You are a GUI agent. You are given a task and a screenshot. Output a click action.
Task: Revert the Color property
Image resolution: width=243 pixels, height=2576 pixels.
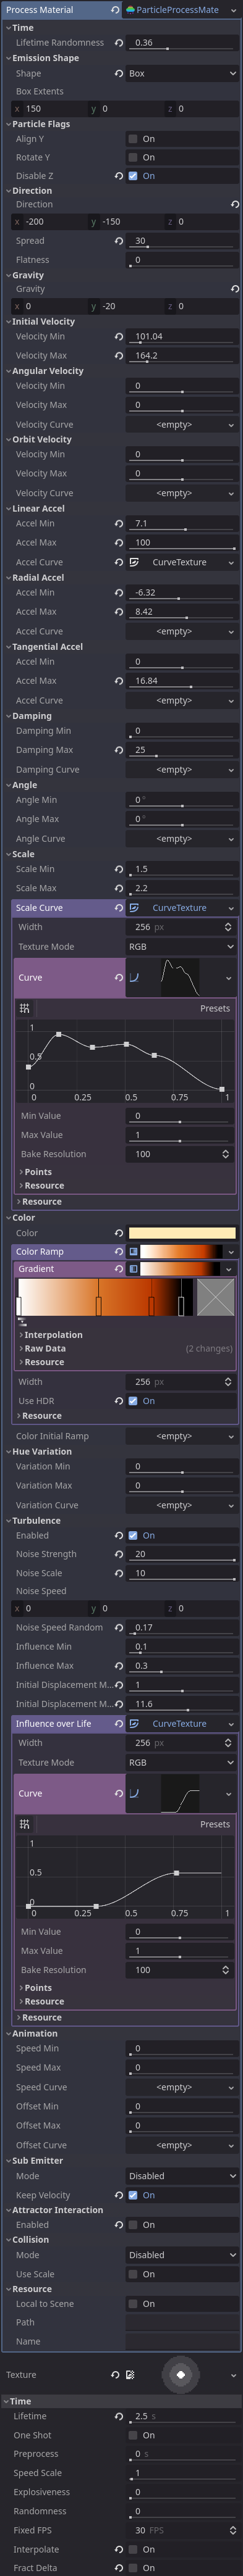[119, 1233]
